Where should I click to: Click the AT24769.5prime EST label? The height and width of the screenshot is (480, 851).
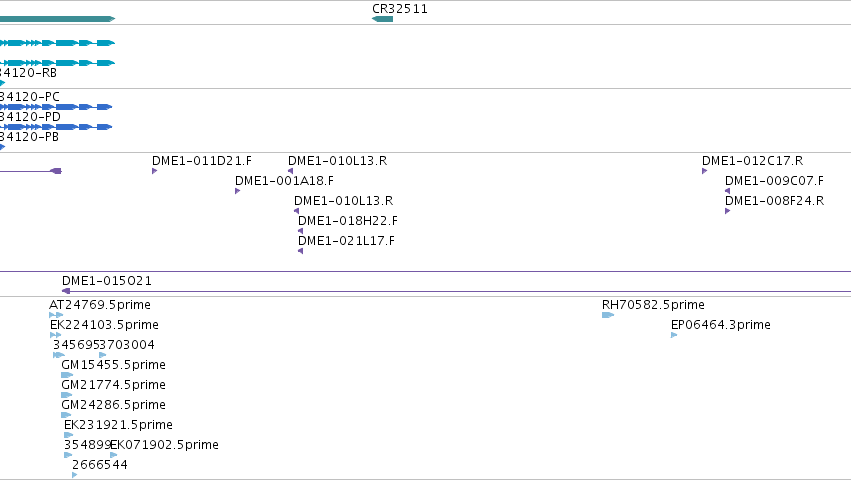tap(100, 305)
